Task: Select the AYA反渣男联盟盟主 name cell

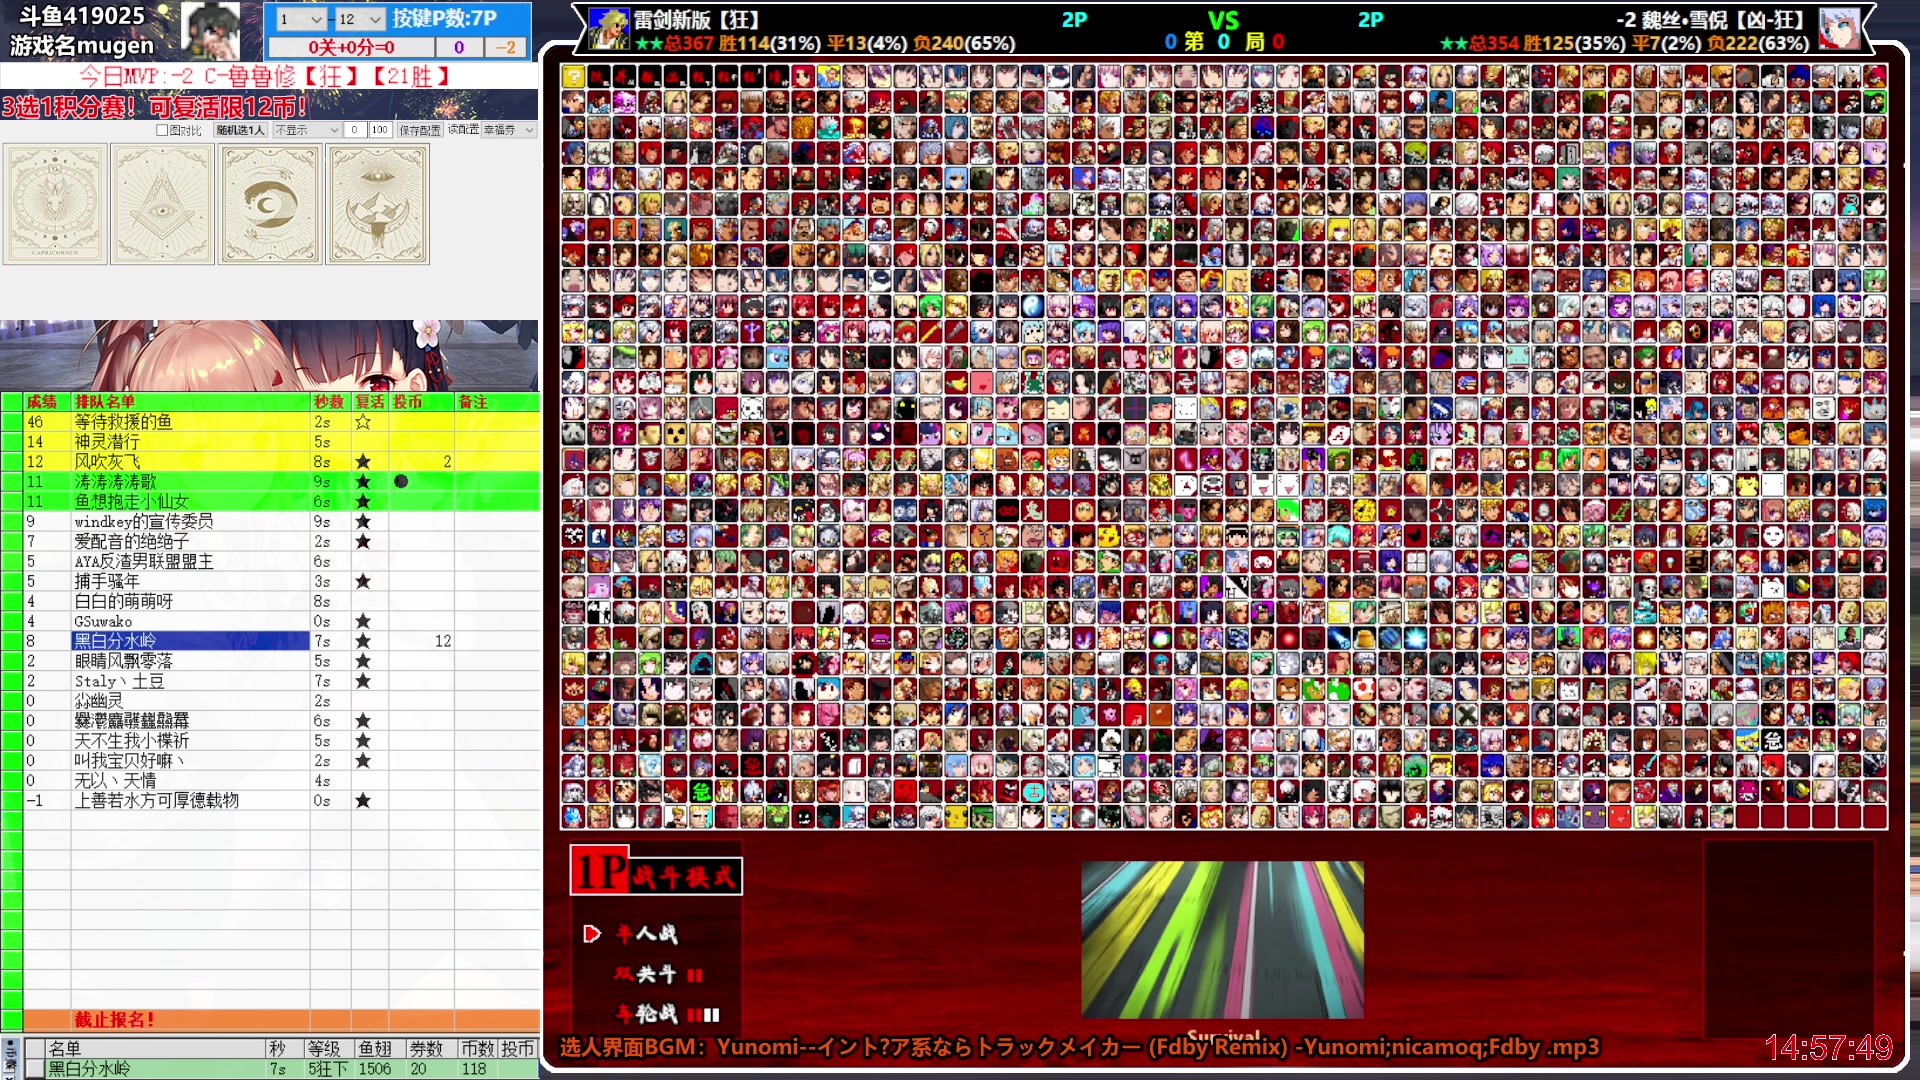Action: pos(191,562)
